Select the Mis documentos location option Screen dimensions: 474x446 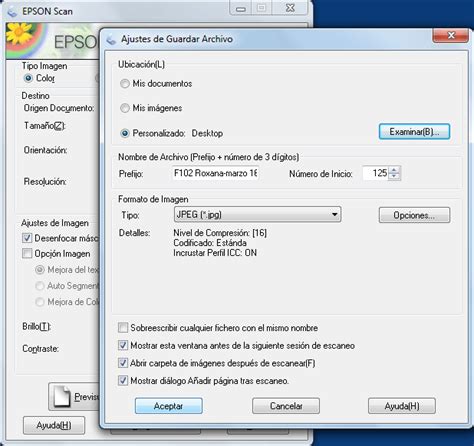tap(125, 84)
